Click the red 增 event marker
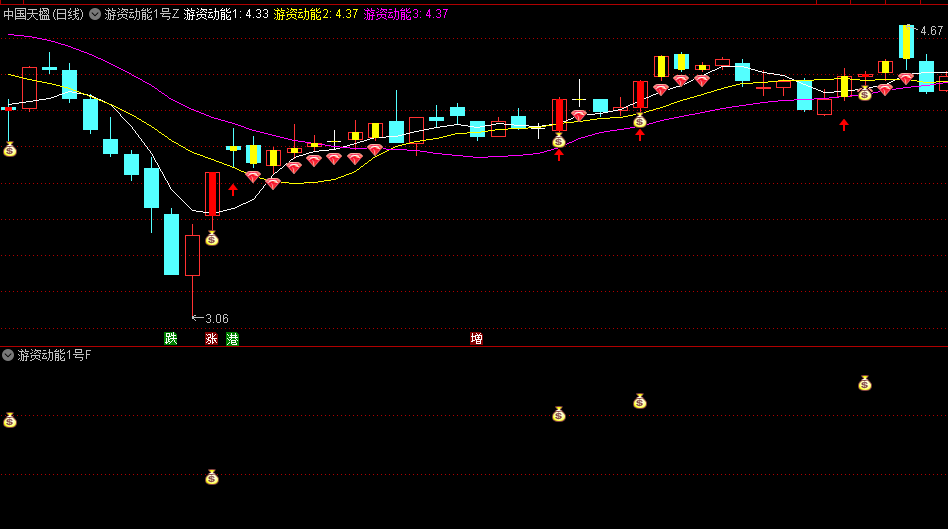 [x=476, y=339]
